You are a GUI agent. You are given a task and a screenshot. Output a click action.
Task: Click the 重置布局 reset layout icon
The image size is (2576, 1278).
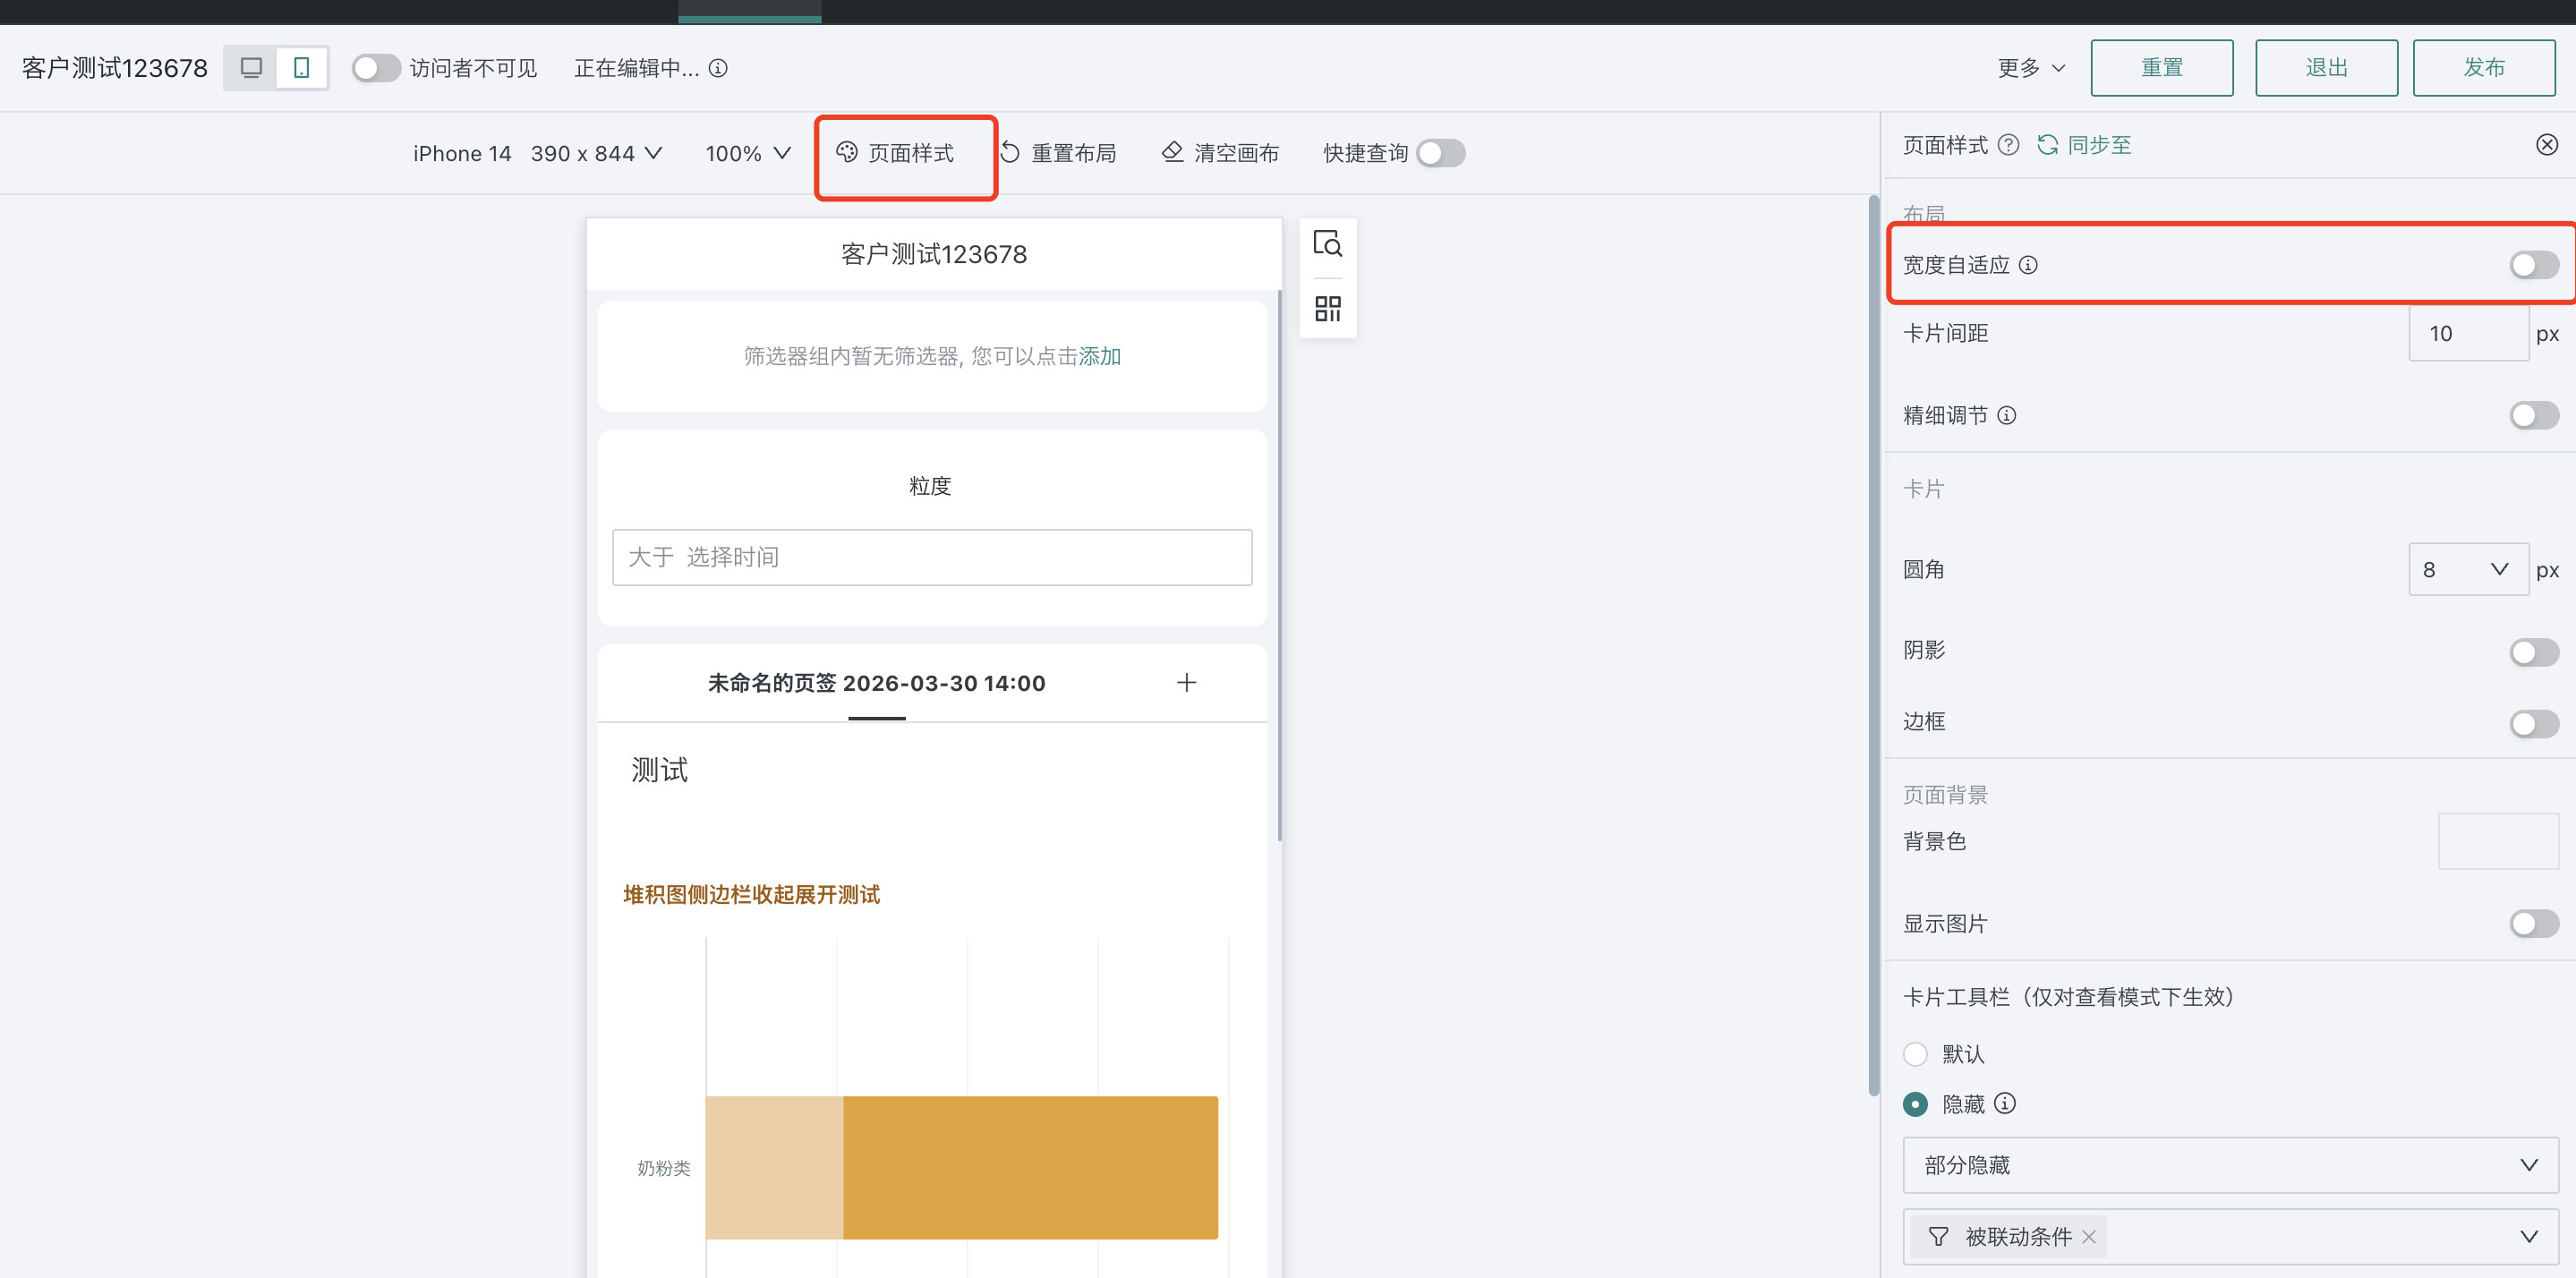tap(1010, 152)
